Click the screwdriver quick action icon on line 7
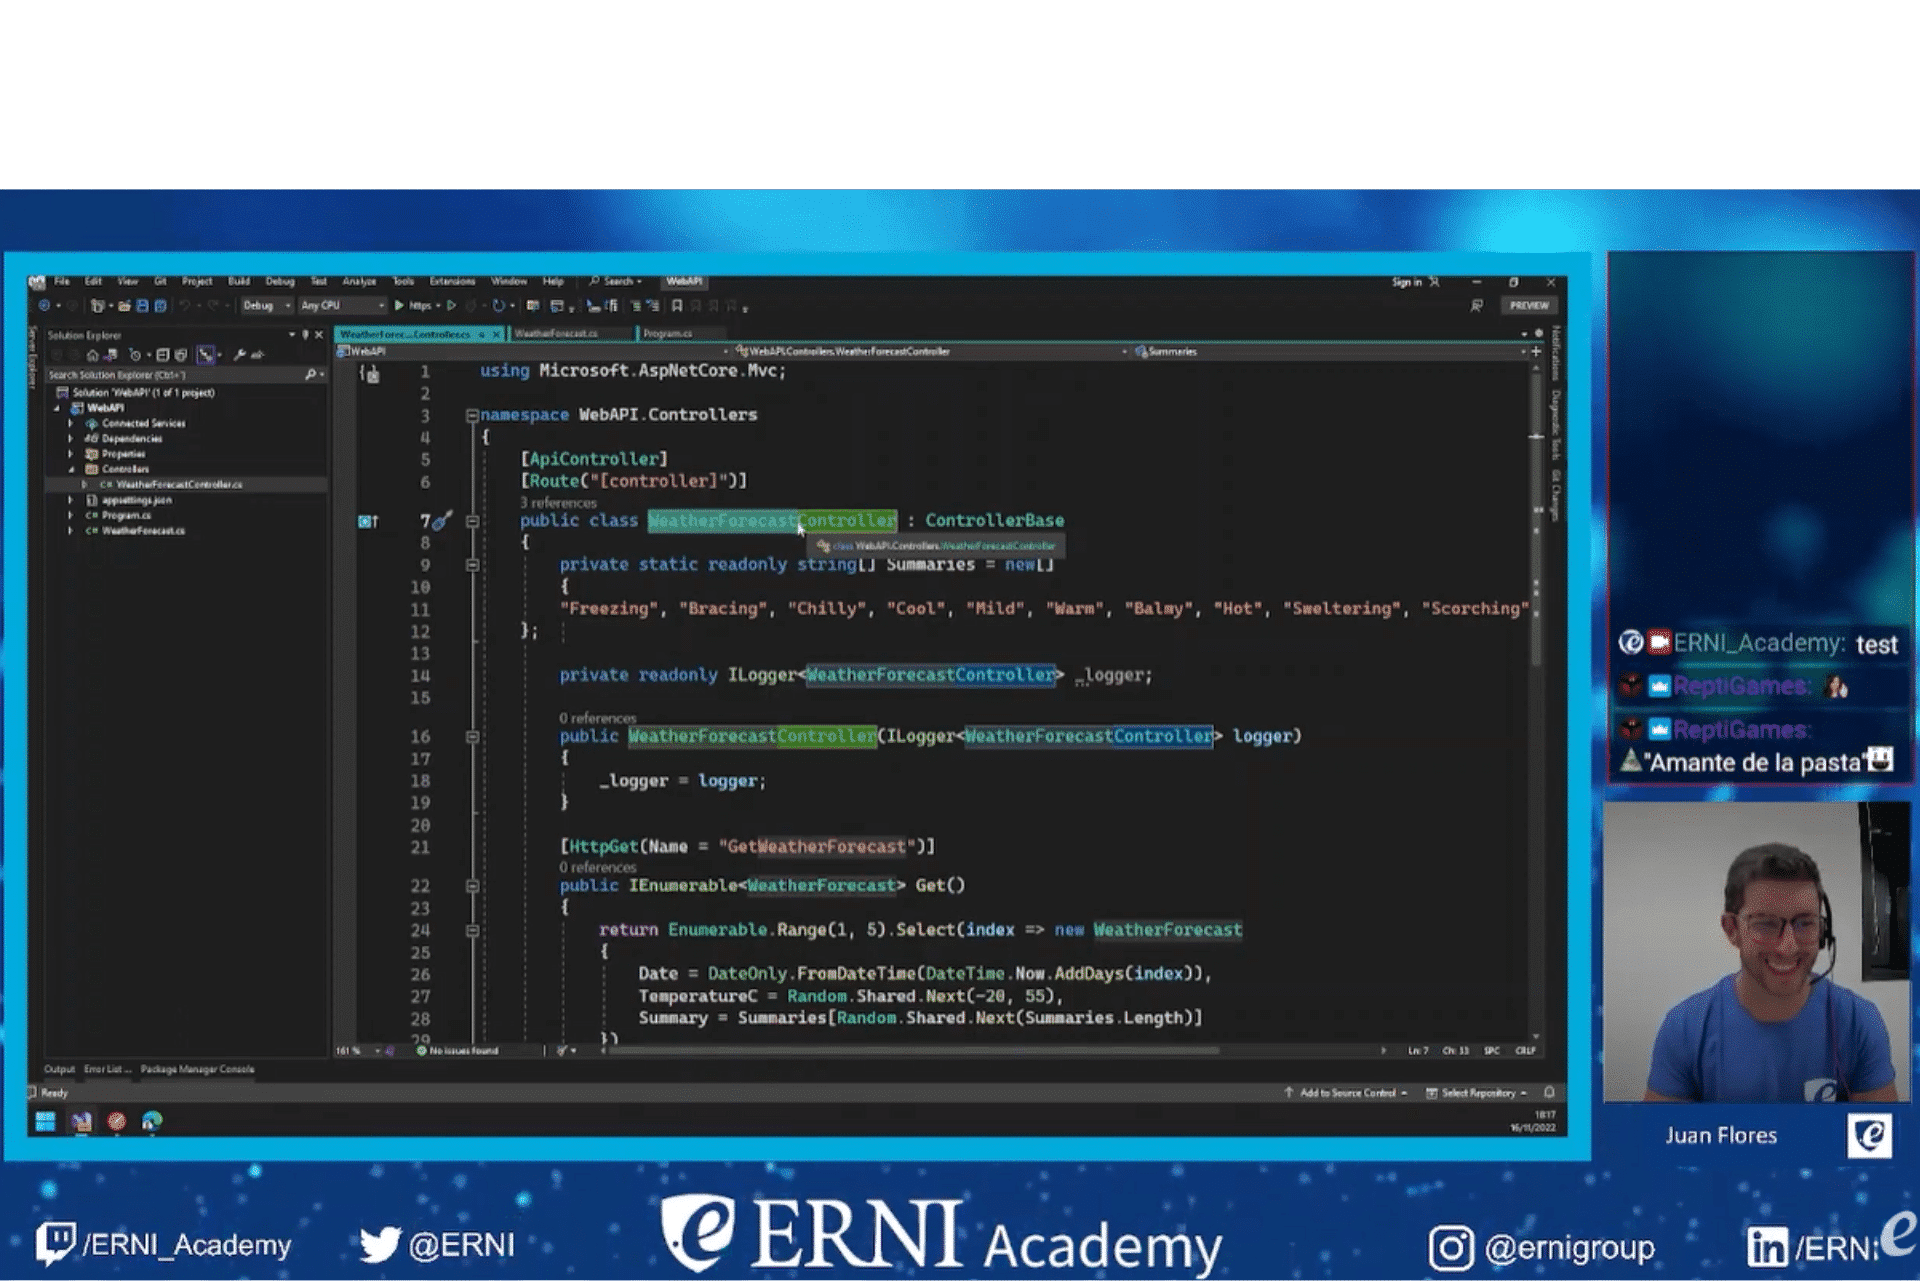This screenshot has width=1920, height=1281. tap(443, 520)
